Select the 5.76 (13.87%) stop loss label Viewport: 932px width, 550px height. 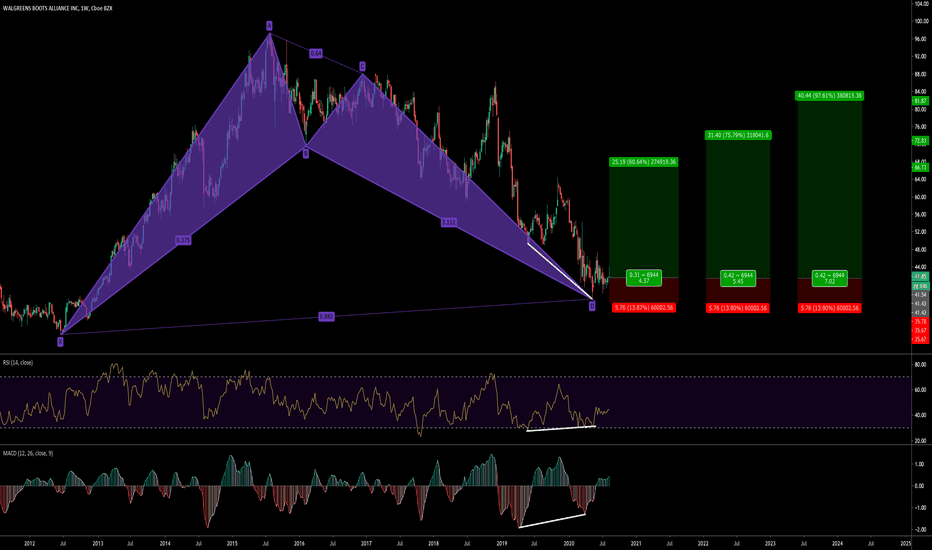pyautogui.click(x=645, y=307)
